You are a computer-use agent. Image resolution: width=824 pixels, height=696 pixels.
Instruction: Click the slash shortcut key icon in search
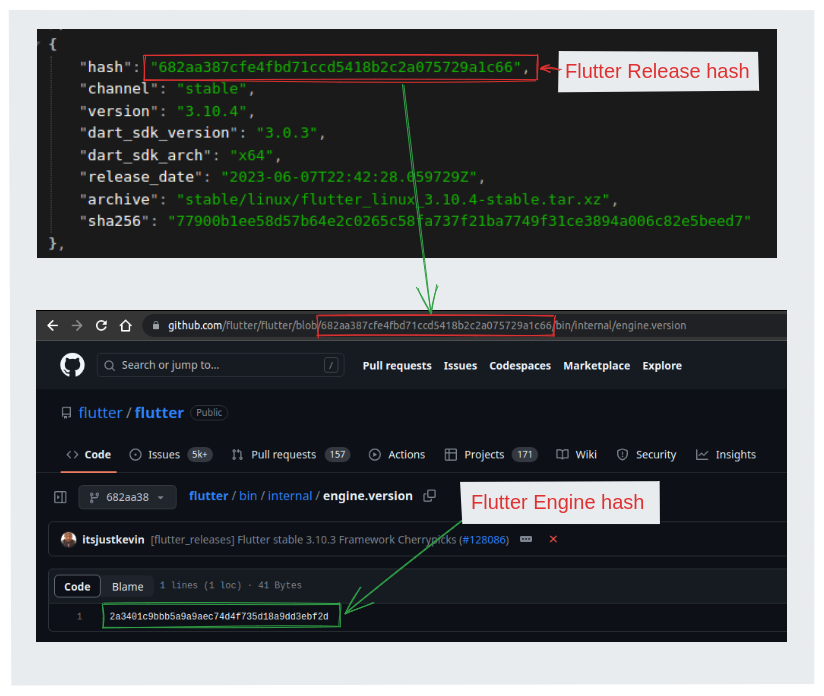331,365
